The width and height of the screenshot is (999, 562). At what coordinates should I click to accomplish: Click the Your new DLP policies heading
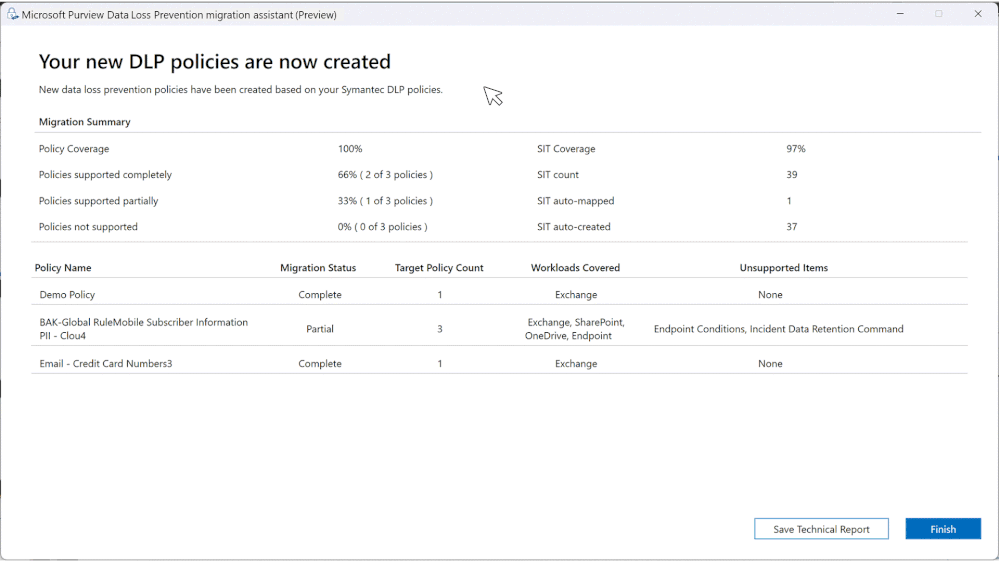215,62
